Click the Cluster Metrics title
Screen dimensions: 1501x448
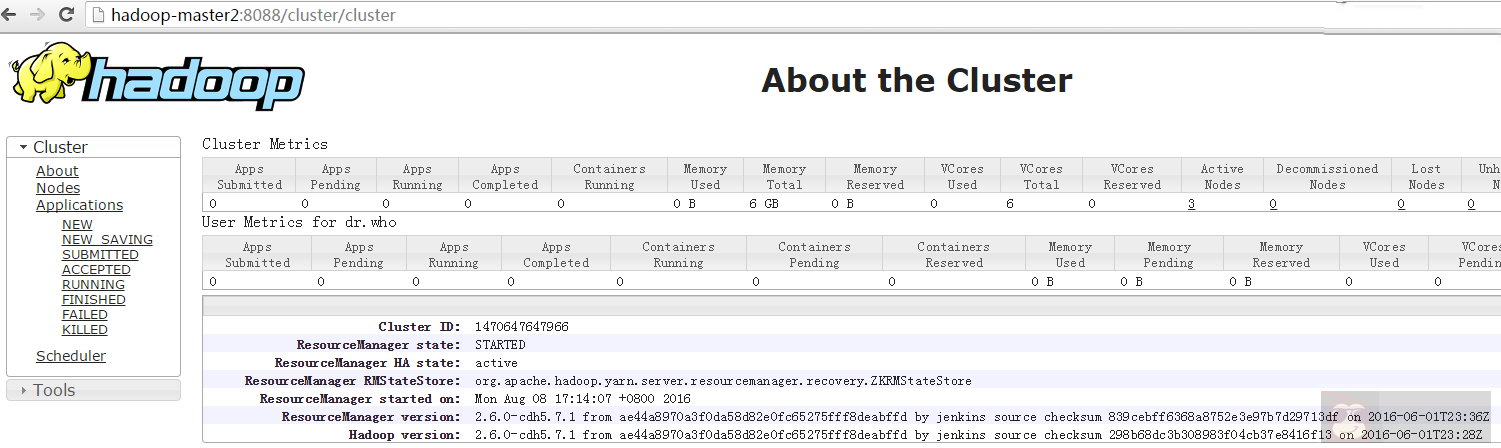click(x=265, y=144)
